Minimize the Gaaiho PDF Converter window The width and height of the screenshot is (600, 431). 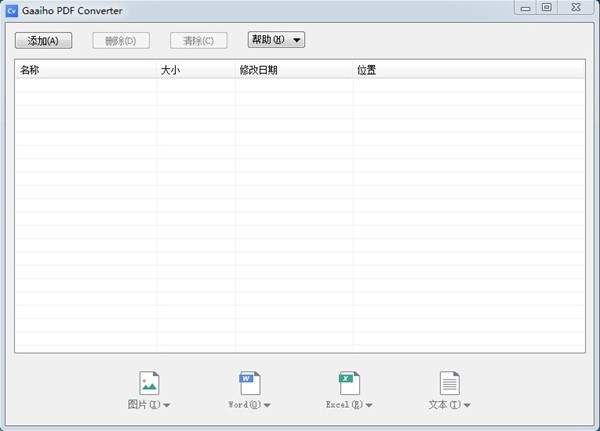(525, 8)
